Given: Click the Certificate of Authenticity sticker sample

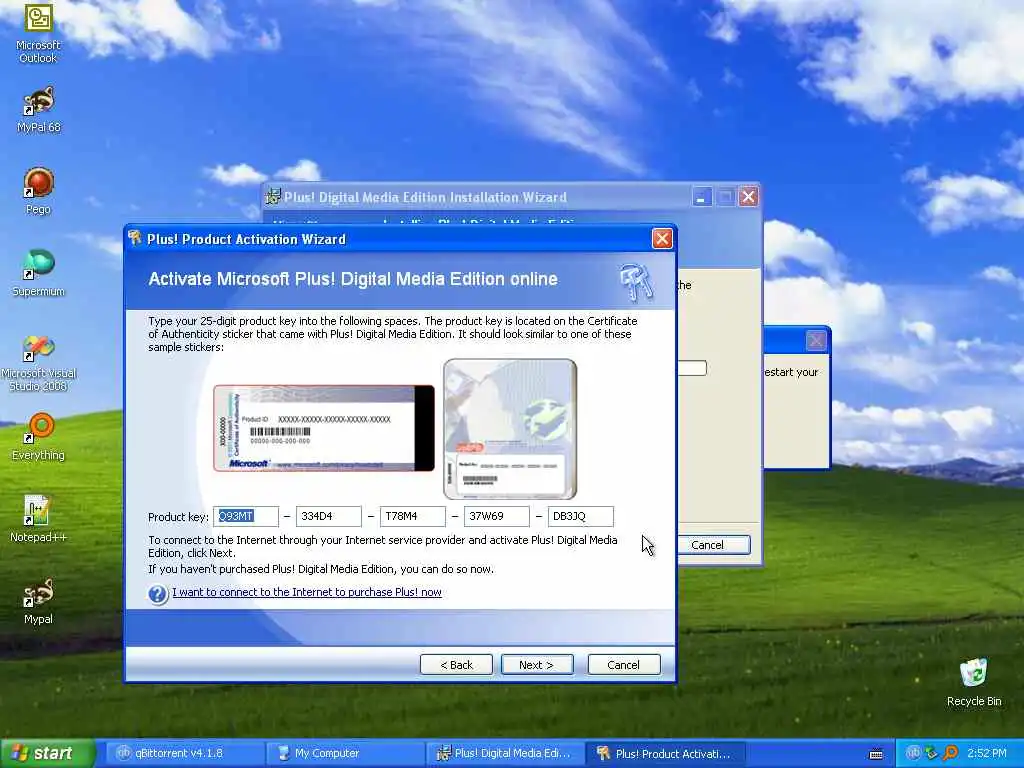Looking at the screenshot, I should tap(324, 428).
